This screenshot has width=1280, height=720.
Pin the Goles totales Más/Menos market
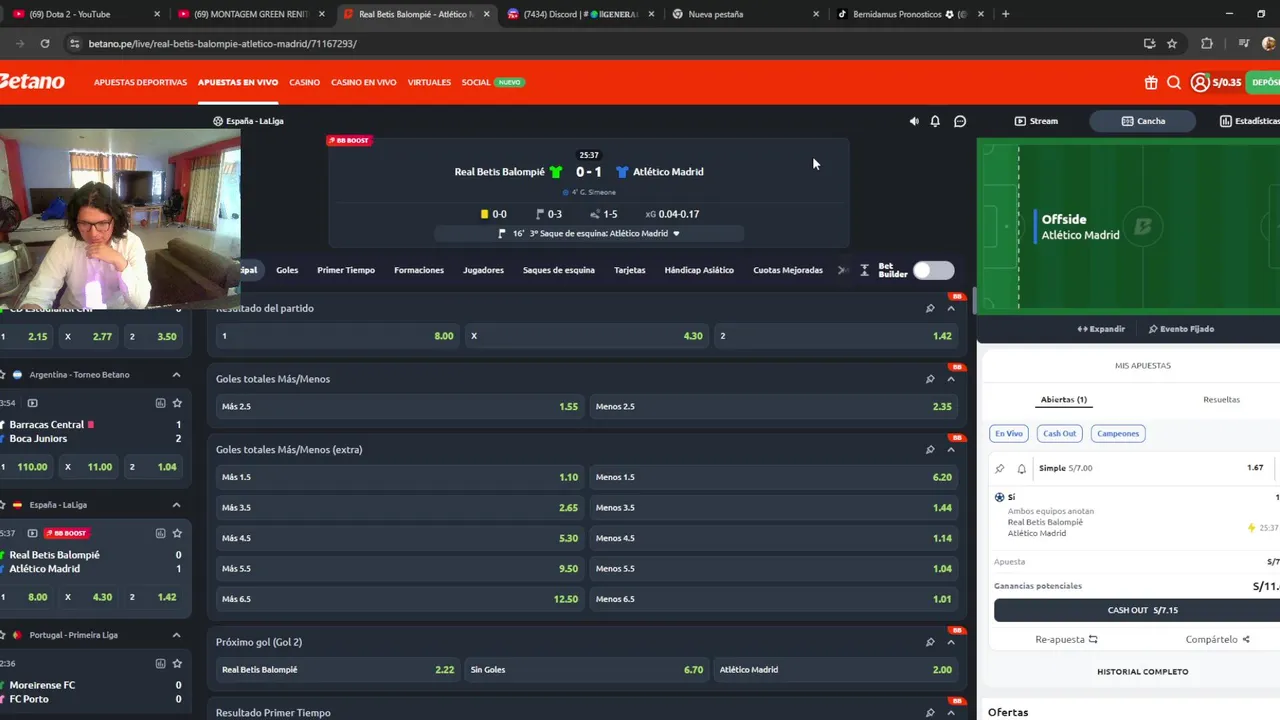pyautogui.click(x=930, y=379)
